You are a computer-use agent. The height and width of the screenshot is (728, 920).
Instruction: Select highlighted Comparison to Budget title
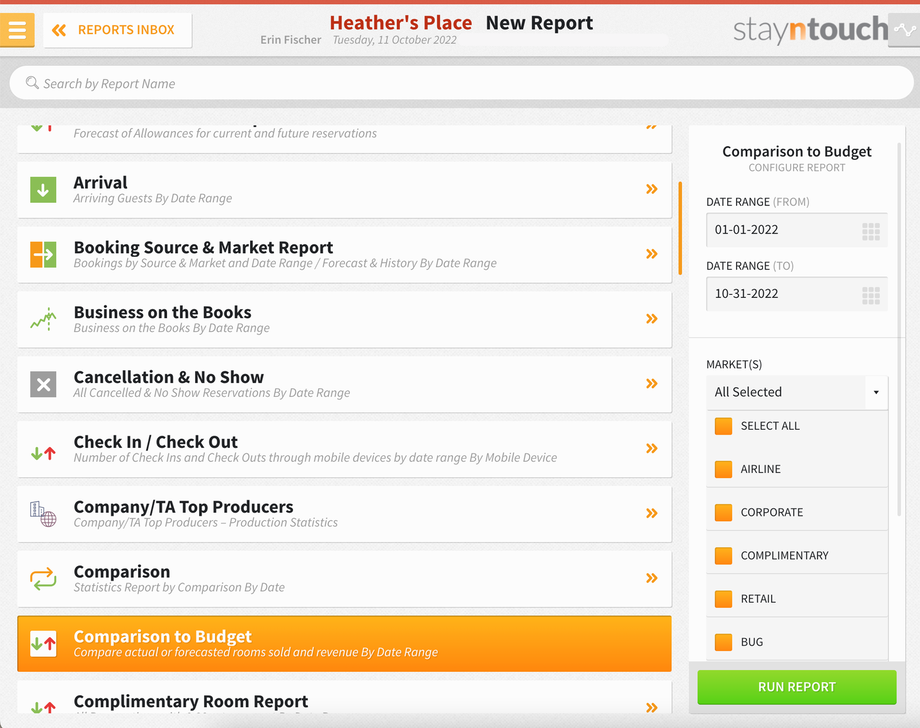click(163, 636)
